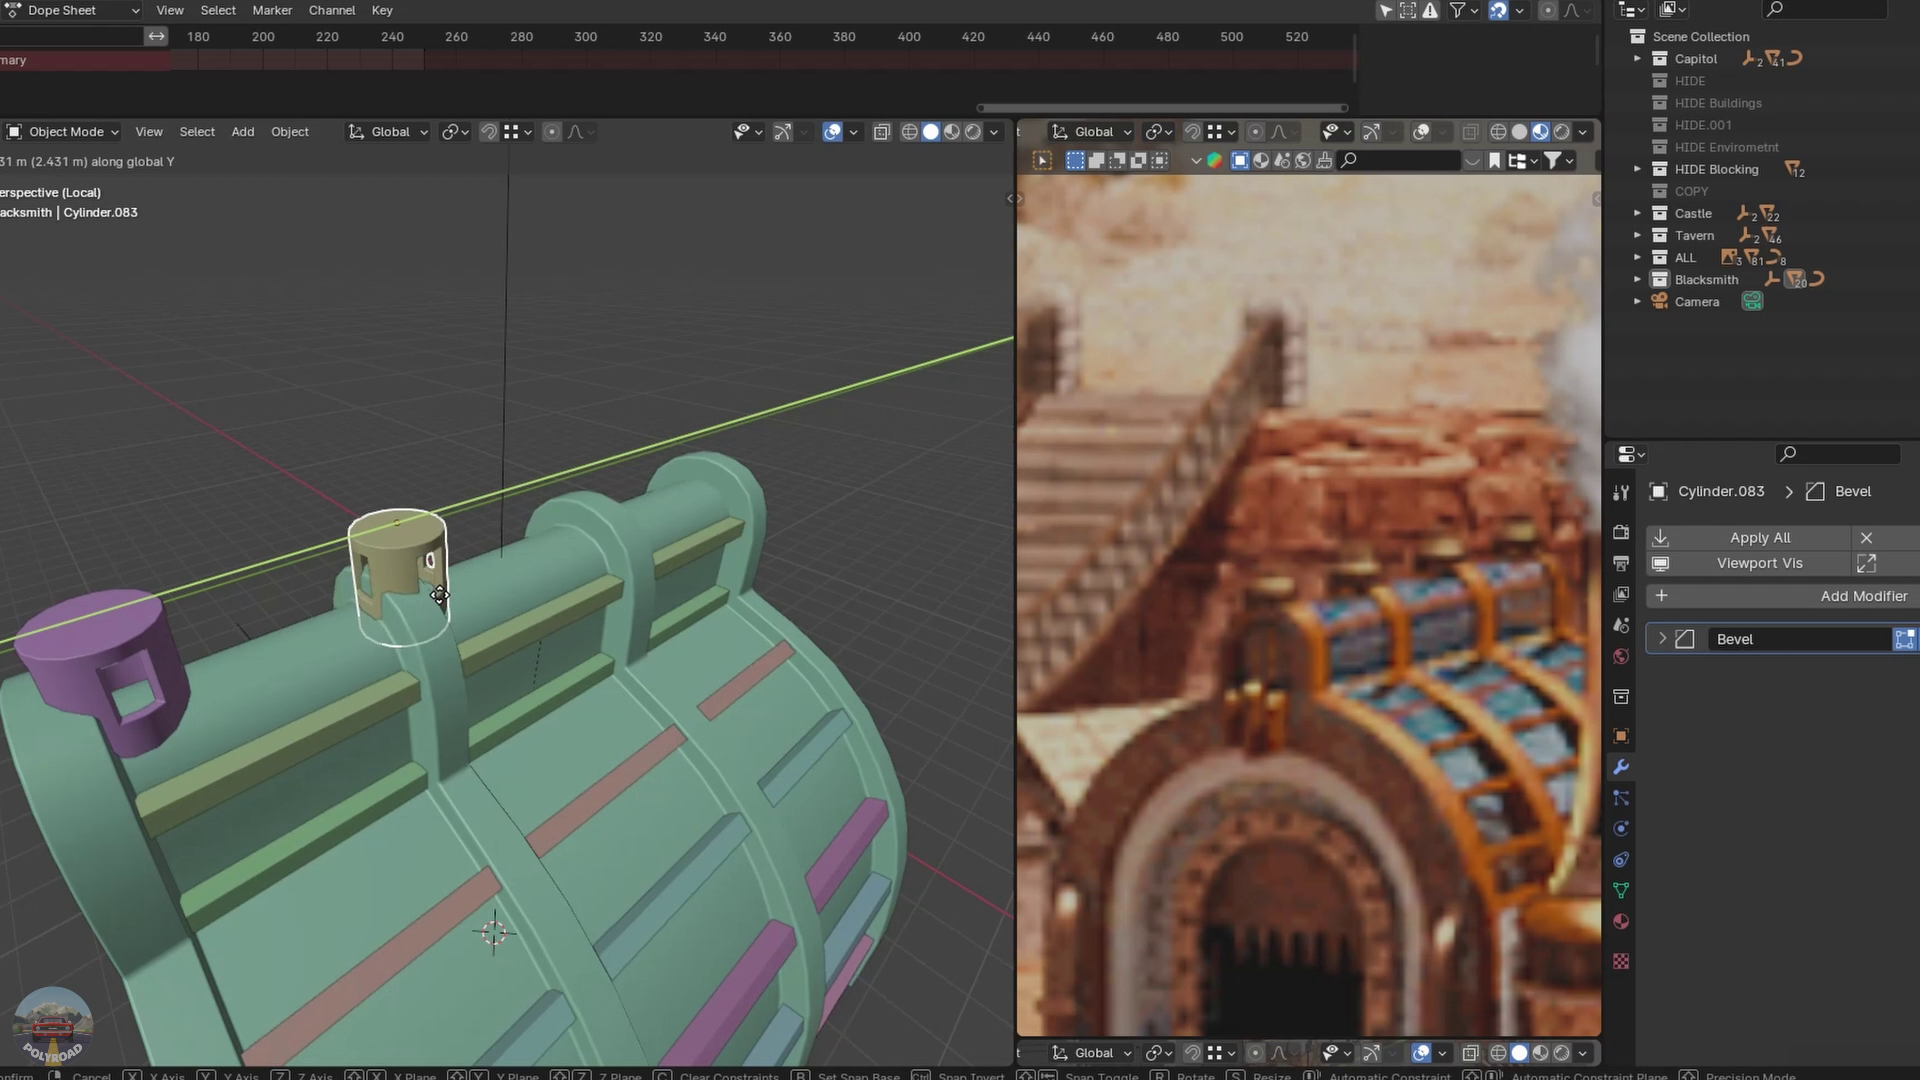The image size is (1920, 1080).
Task: Toggle proportional editing in left viewport header
Action: 551,132
